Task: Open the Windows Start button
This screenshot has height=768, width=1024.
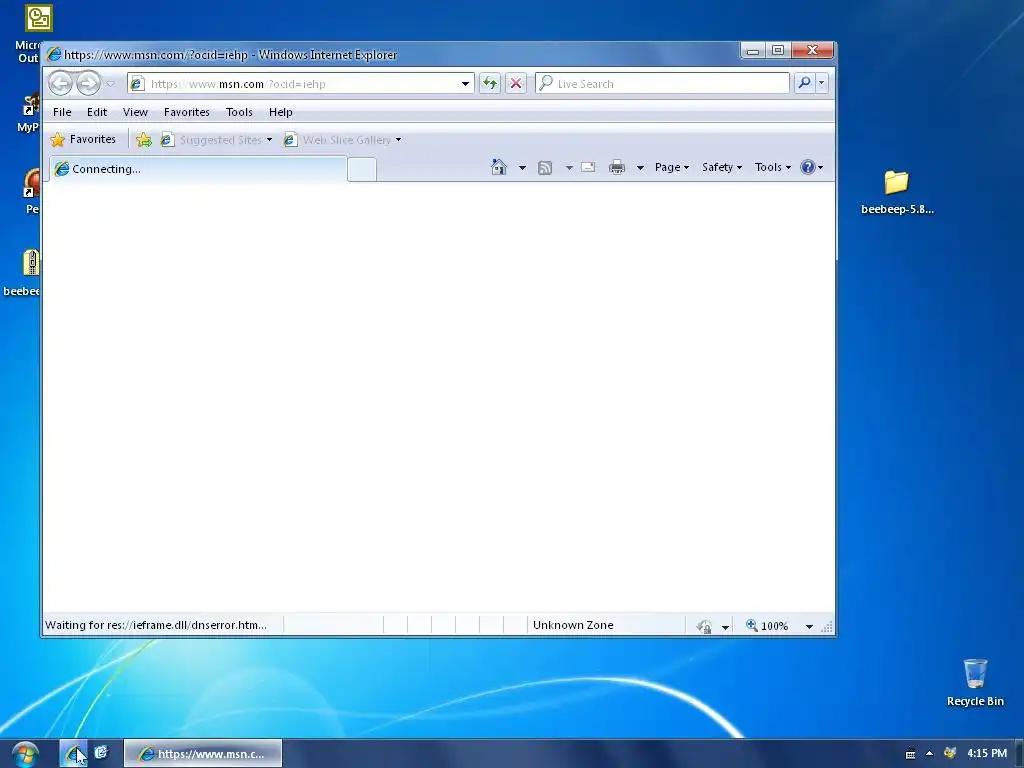Action: point(25,754)
